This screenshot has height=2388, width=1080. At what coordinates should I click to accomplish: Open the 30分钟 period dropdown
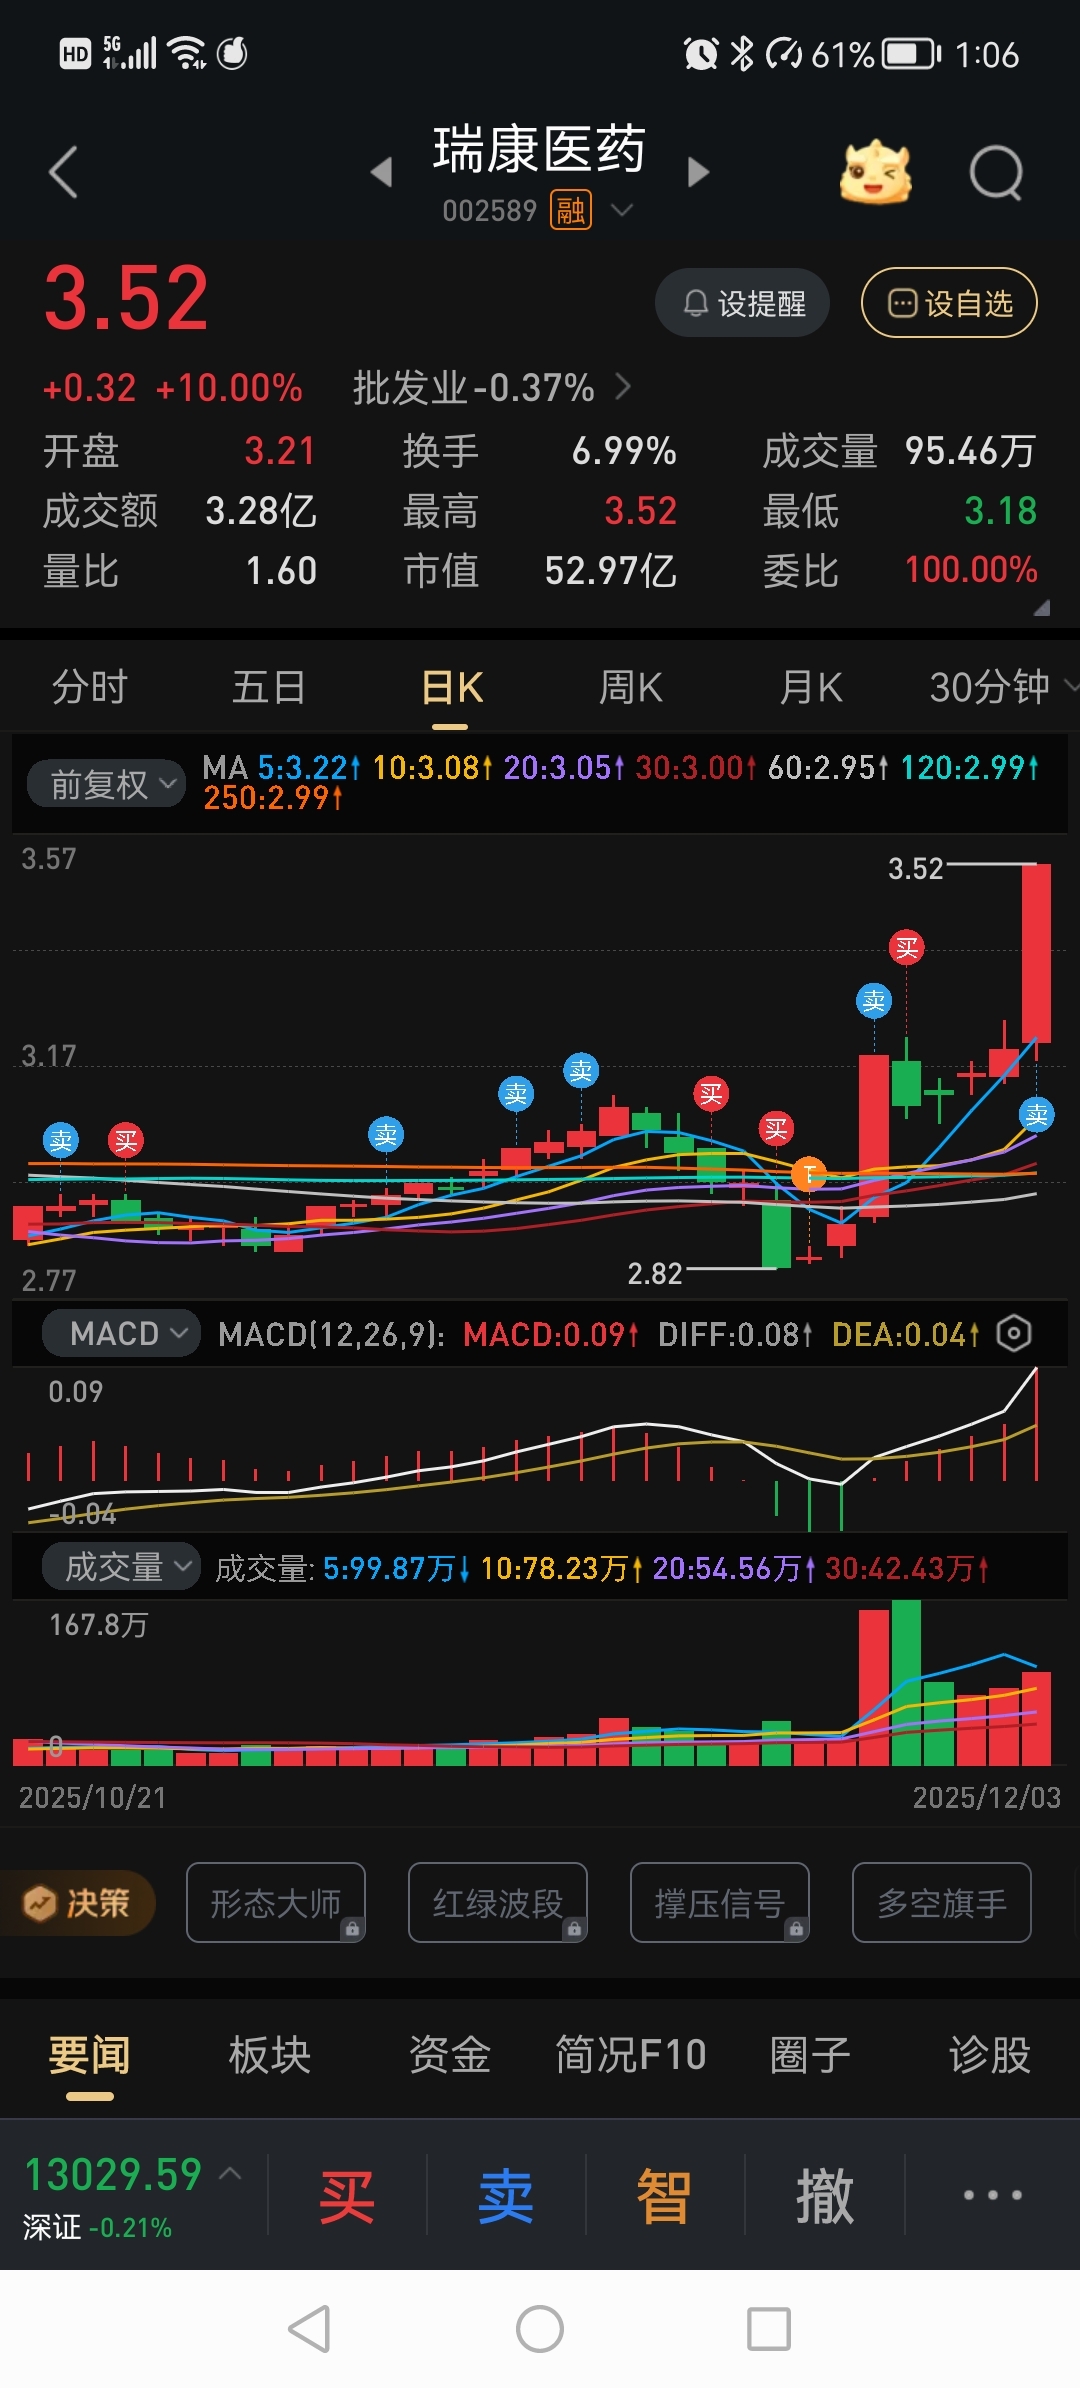tap(1003, 688)
